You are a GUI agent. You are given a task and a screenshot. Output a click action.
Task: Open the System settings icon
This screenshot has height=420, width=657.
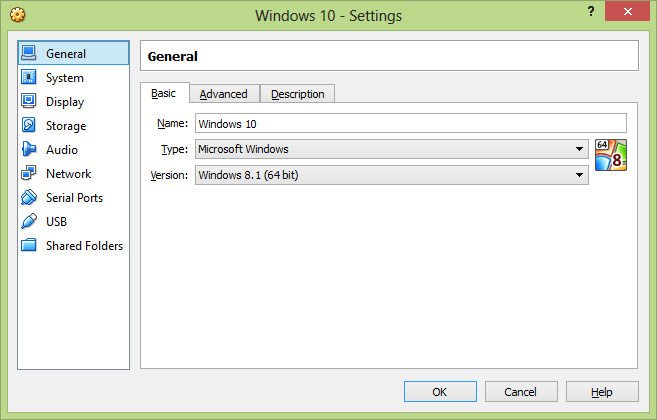pos(28,77)
